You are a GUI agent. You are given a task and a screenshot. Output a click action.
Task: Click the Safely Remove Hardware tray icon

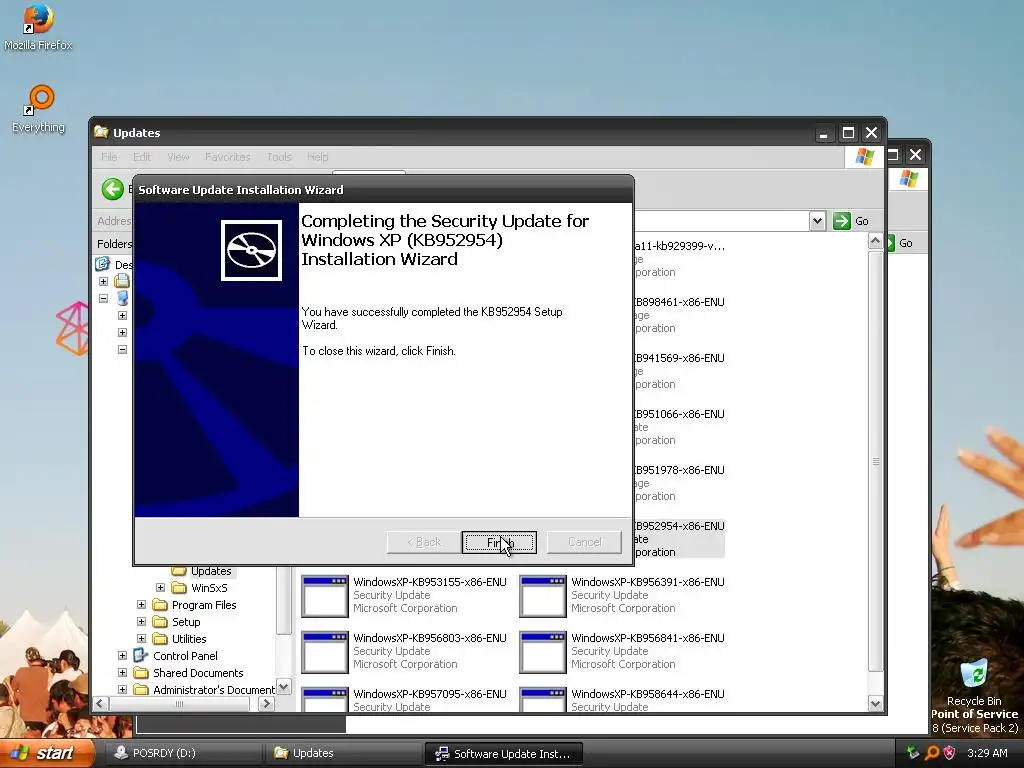click(913, 753)
